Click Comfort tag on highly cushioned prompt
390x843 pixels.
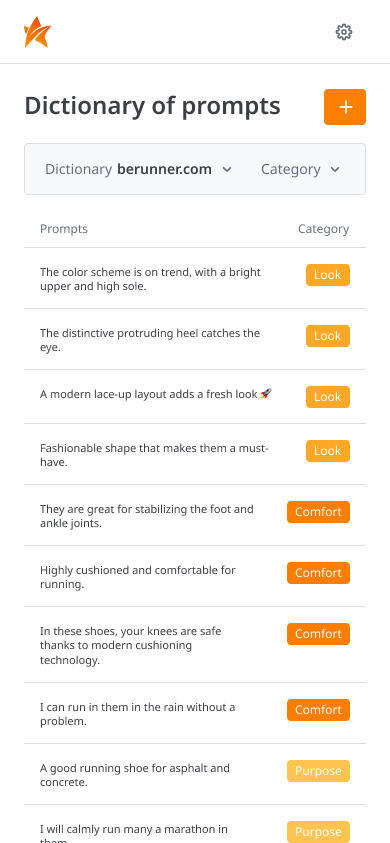(318, 573)
